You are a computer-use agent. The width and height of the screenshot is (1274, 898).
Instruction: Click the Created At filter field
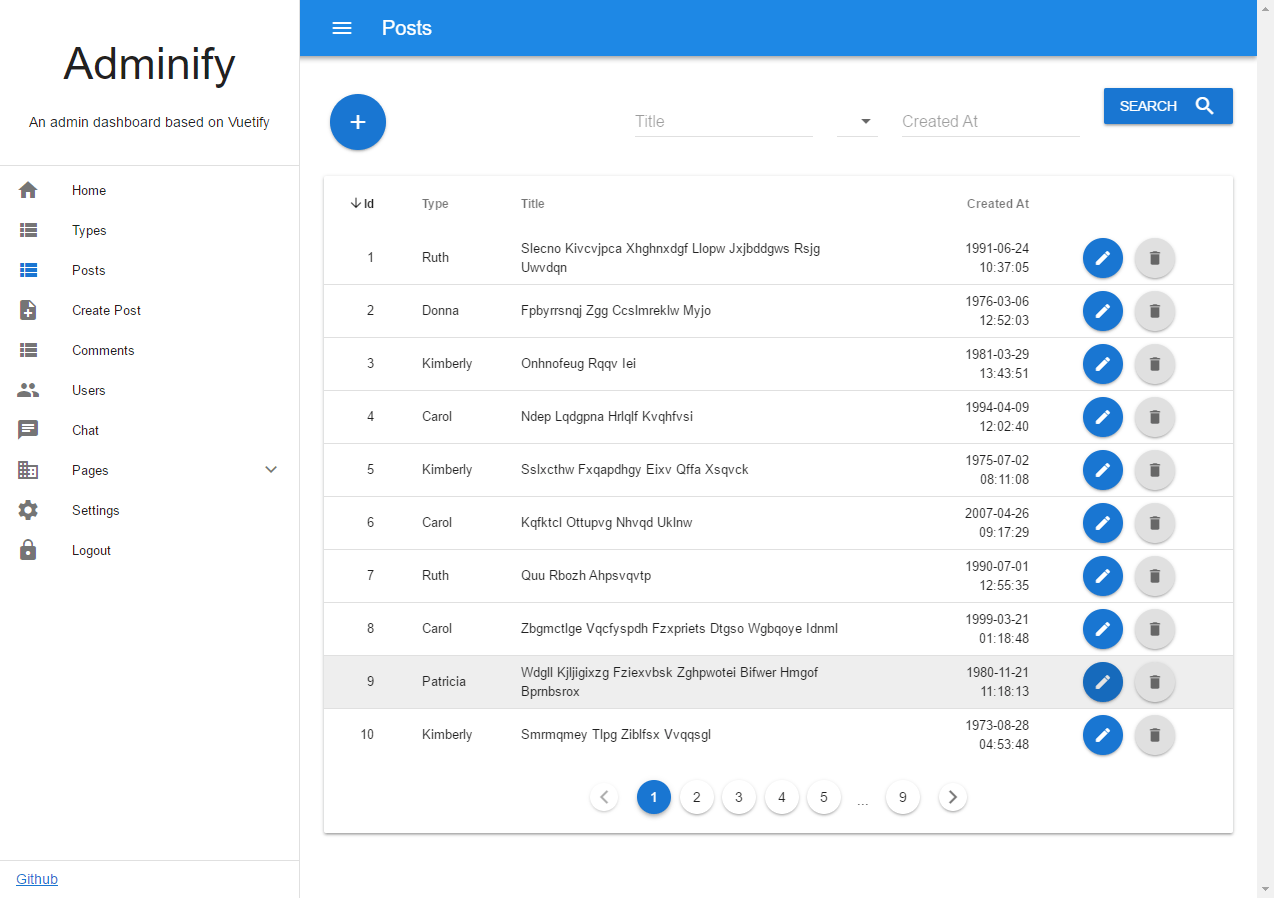[990, 121]
